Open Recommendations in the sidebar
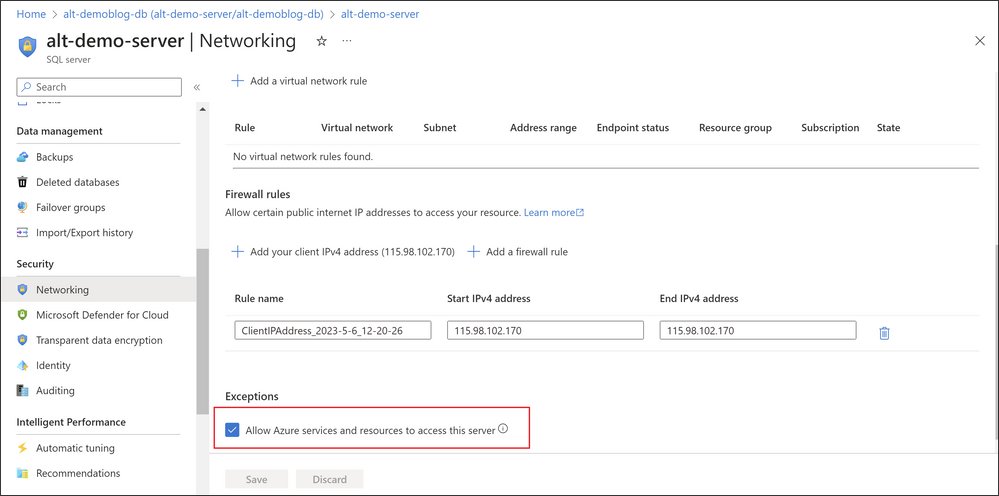This screenshot has width=999, height=496. tap(78, 473)
